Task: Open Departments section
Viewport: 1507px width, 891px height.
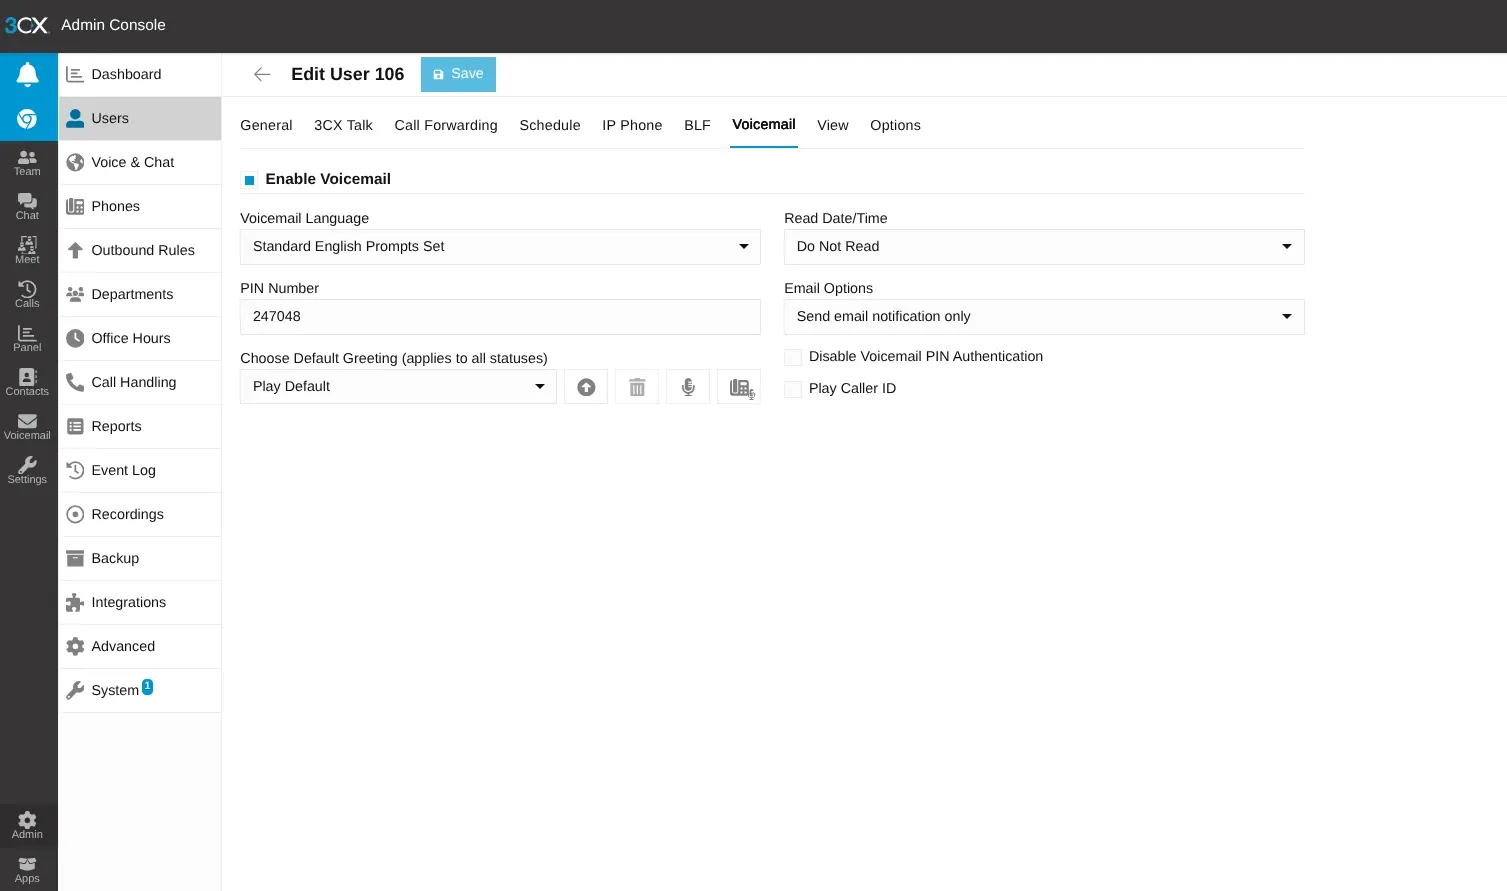Action: tap(140, 295)
